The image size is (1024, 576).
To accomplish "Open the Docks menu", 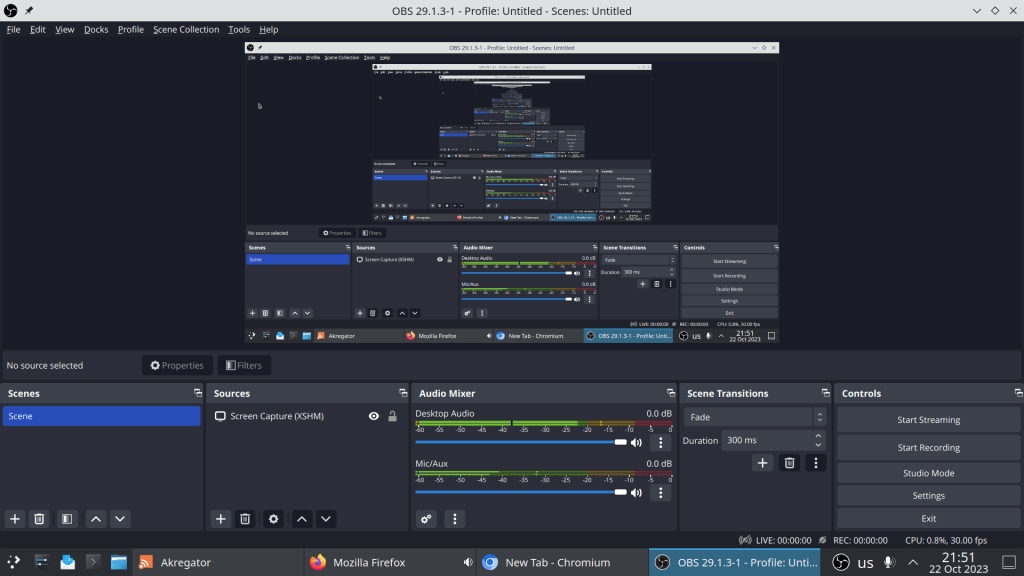I will click(96, 30).
